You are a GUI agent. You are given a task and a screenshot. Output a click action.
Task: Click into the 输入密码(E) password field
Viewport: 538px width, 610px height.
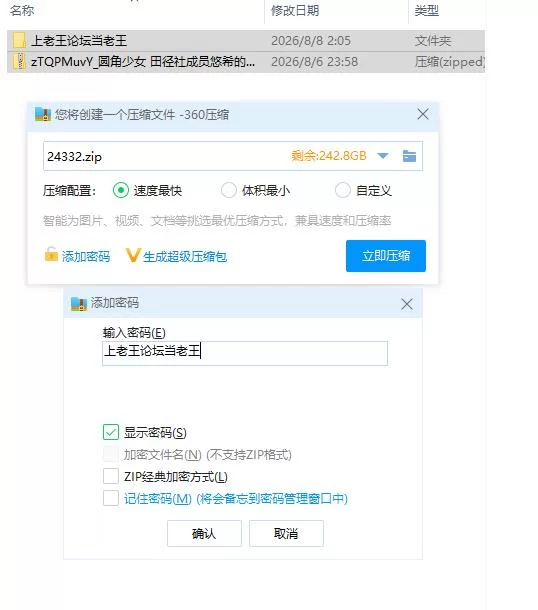click(245, 353)
